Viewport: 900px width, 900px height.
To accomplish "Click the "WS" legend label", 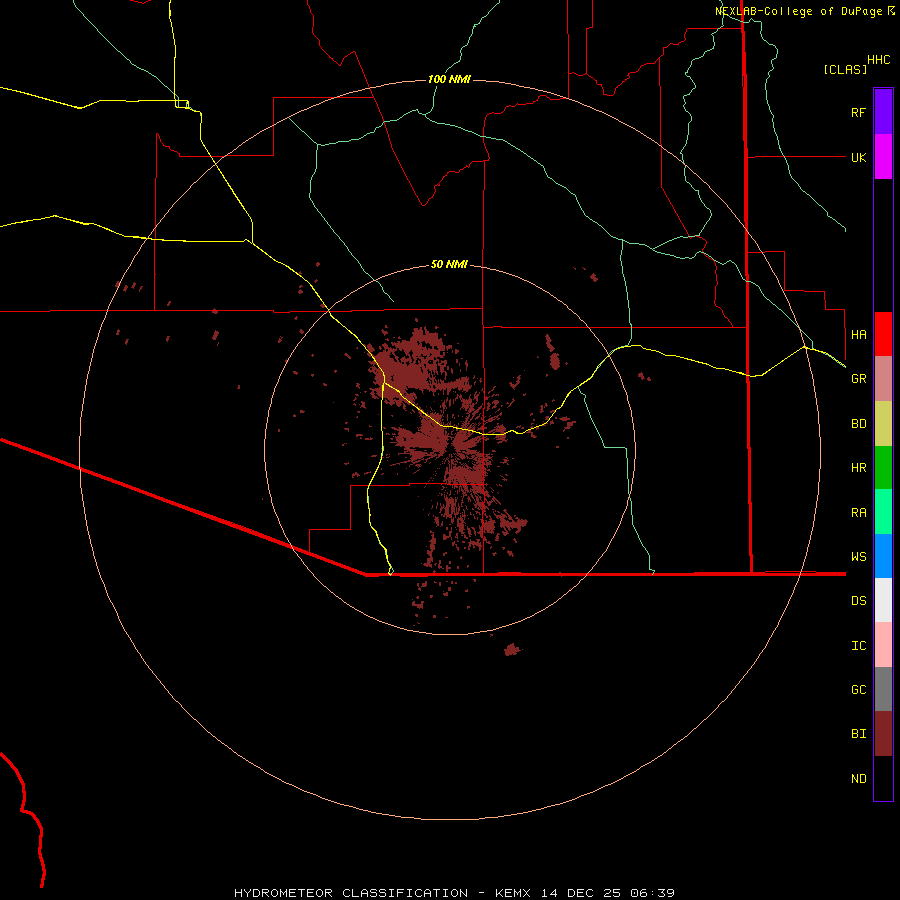I will (x=858, y=557).
